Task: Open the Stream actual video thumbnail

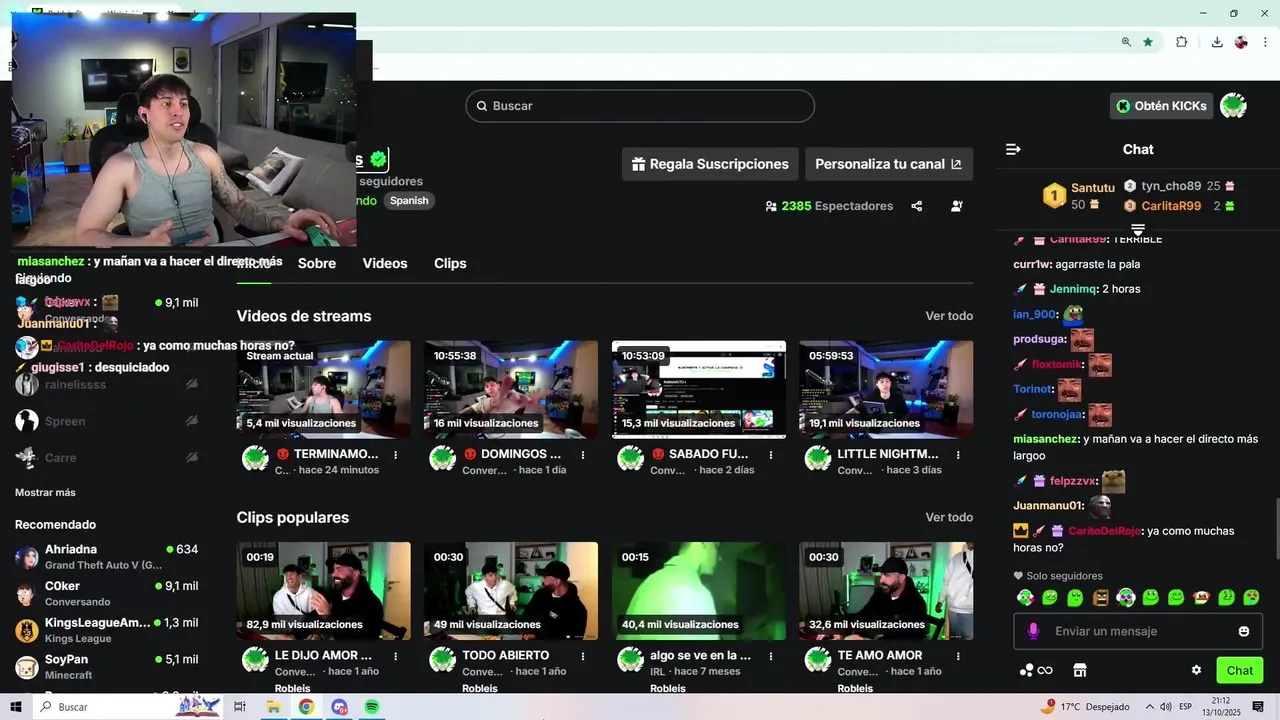Action: (324, 389)
